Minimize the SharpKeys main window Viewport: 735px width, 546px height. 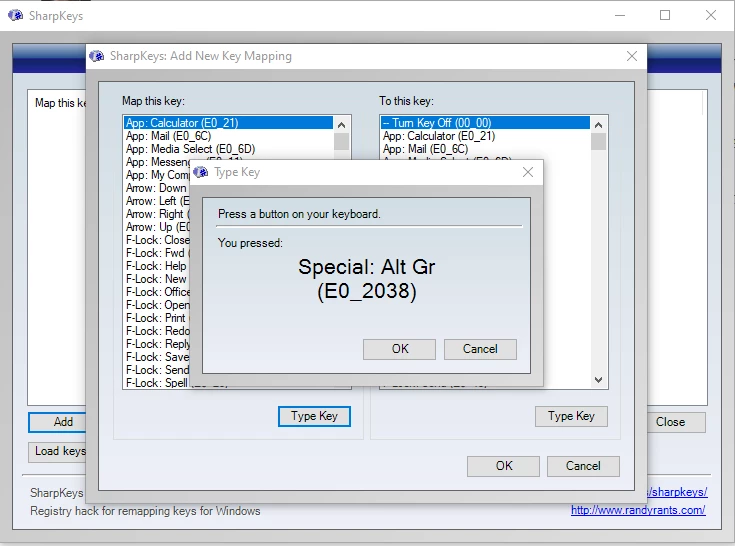620,15
